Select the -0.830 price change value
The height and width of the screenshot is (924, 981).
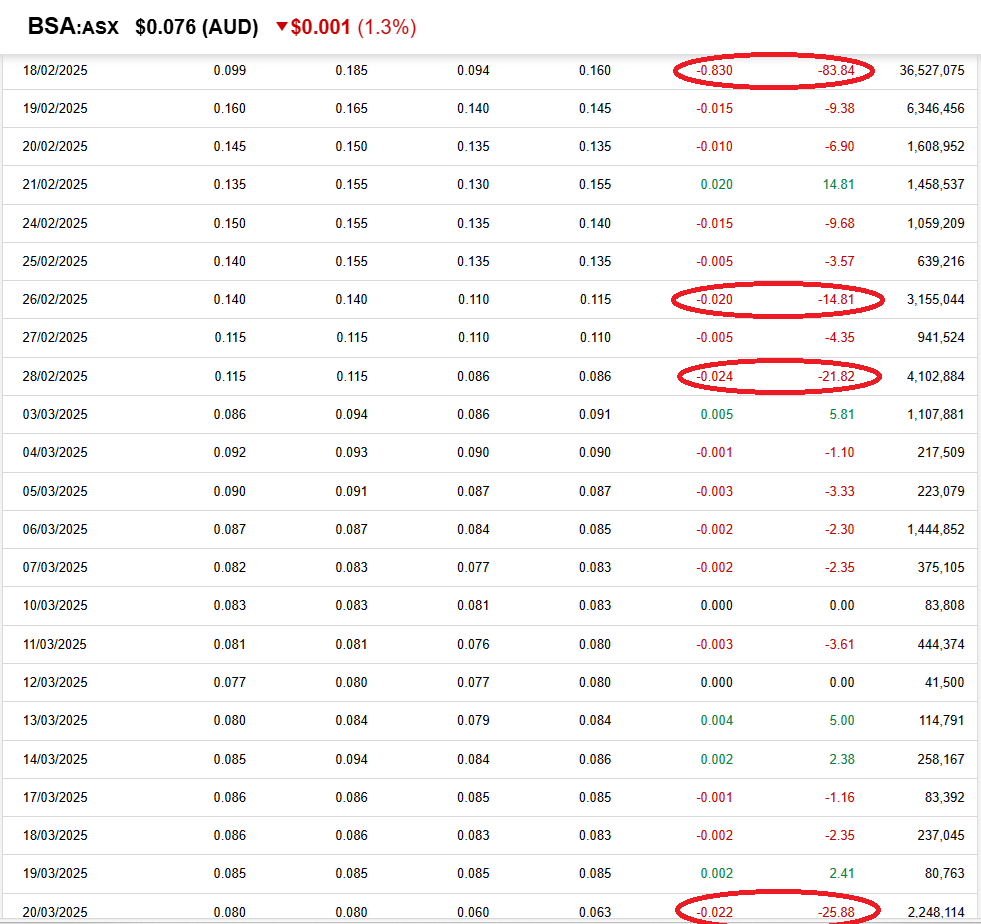[x=714, y=70]
